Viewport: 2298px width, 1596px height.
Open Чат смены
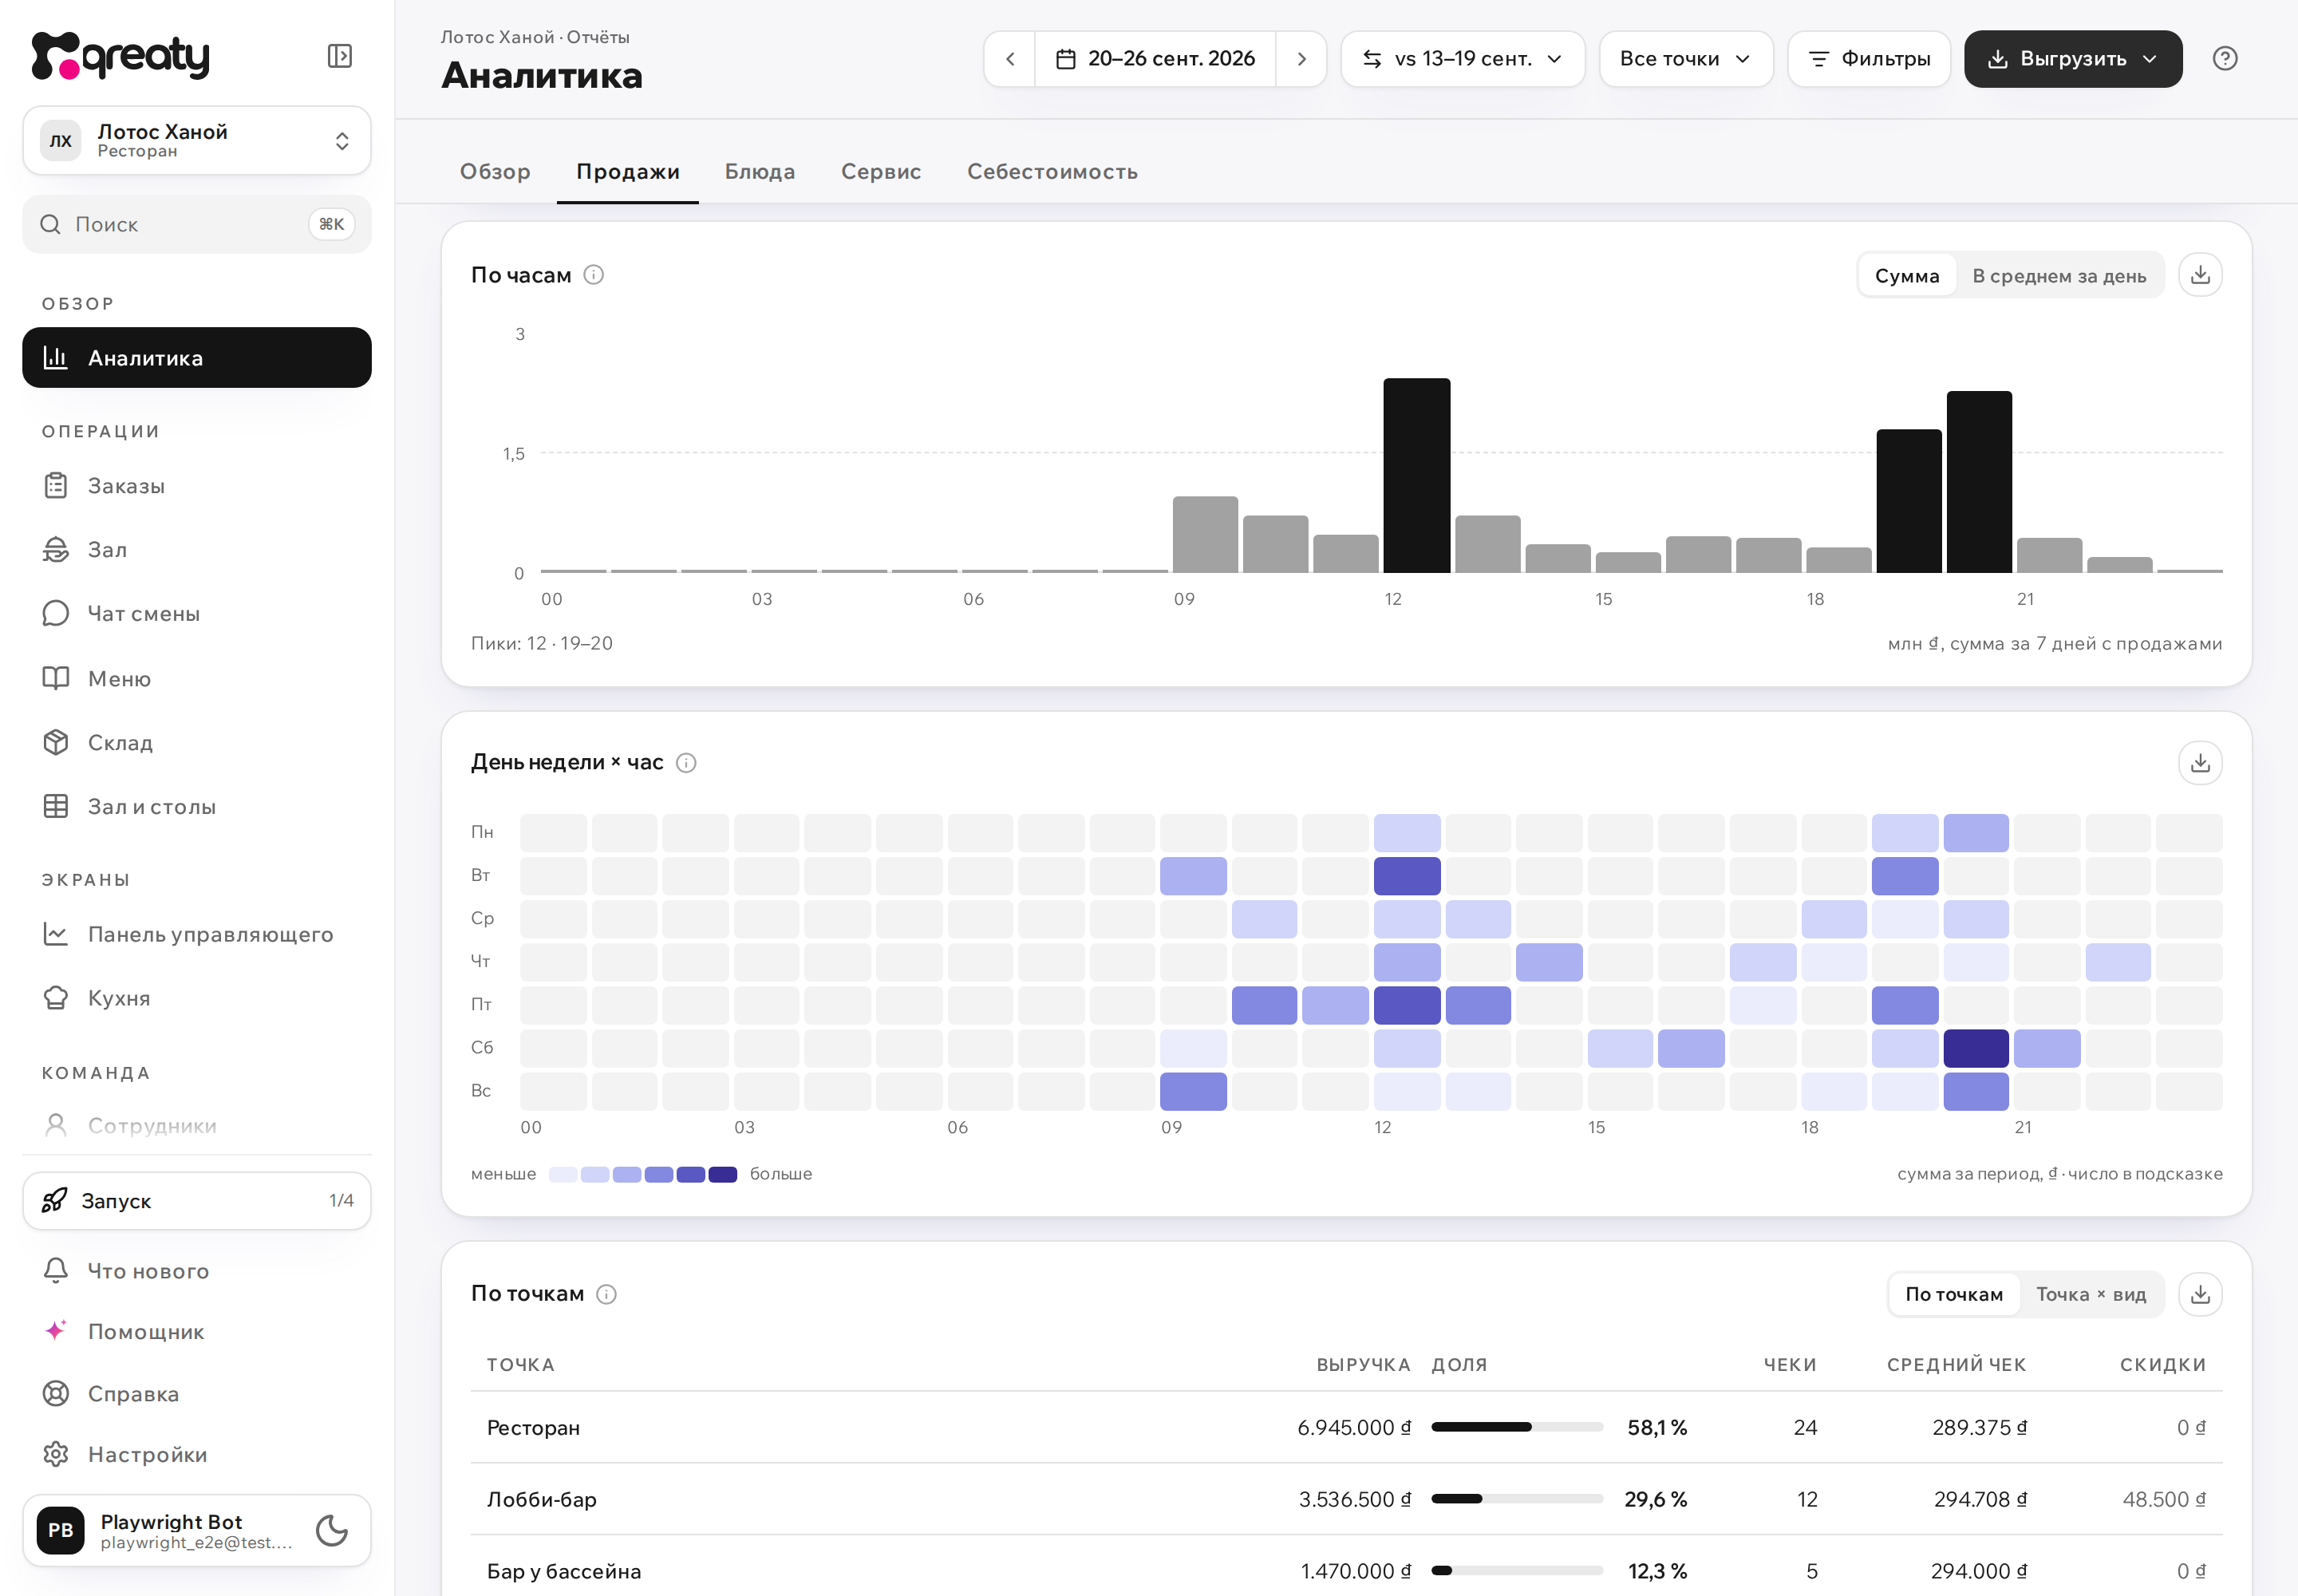(x=197, y=614)
